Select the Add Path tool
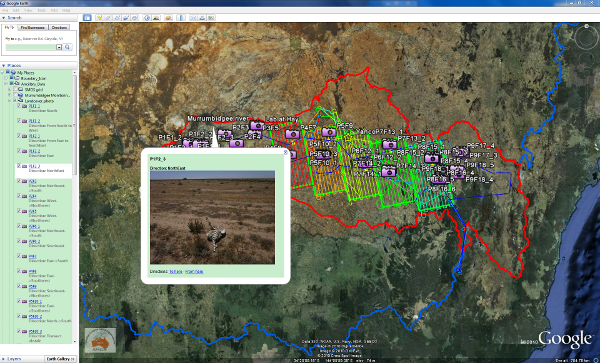This screenshot has height=363, width=600. [117, 18]
